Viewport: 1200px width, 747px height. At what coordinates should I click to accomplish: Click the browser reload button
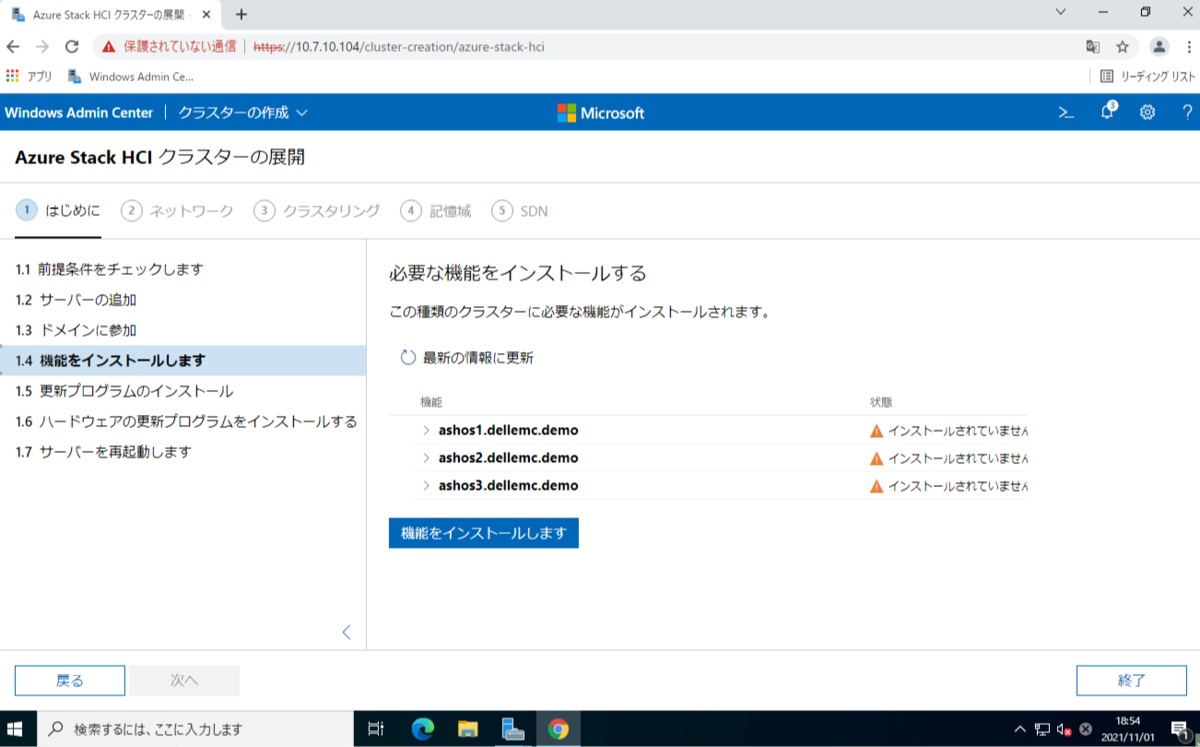tap(71, 46)
